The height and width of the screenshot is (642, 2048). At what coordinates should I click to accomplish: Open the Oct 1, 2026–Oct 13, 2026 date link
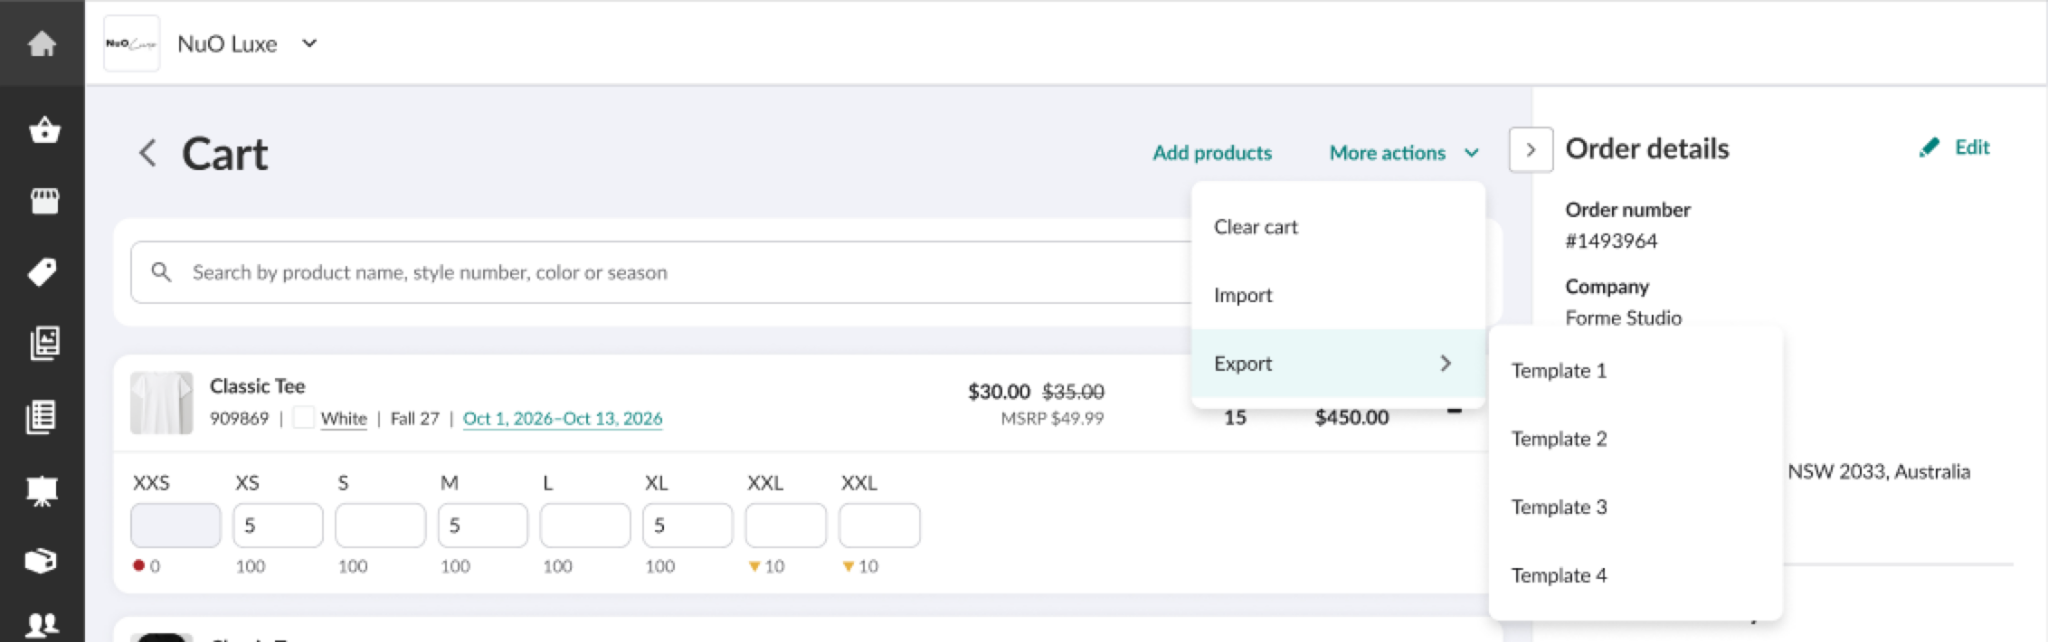coord(562,418)
